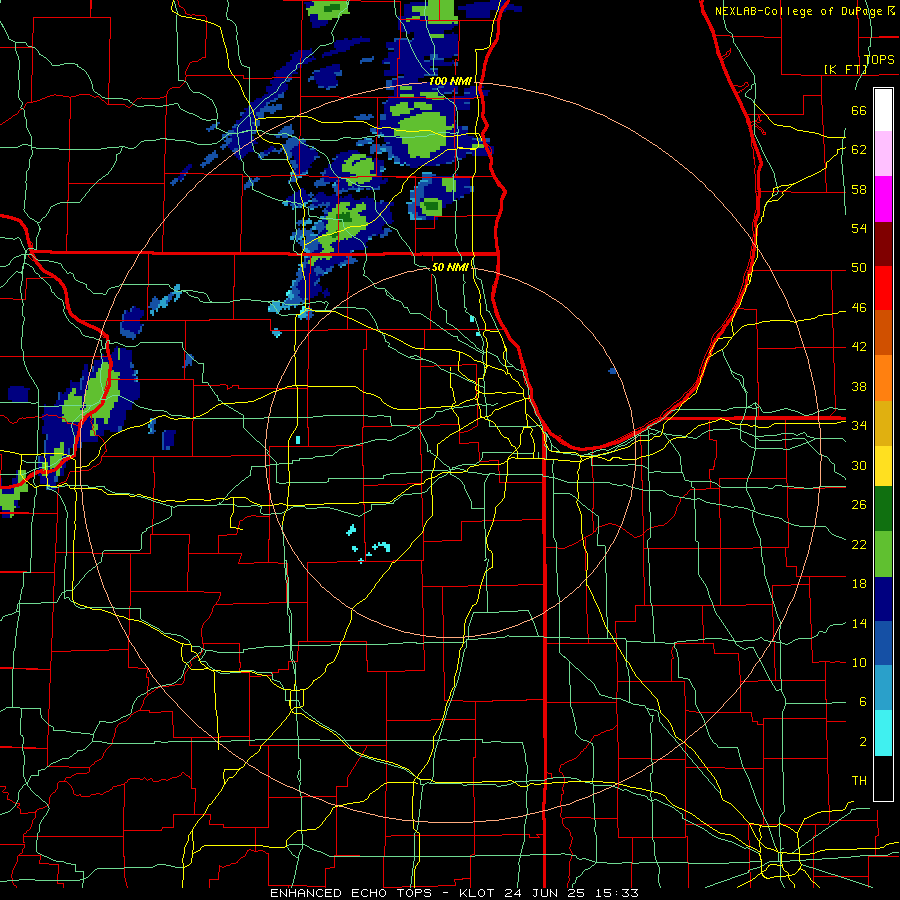Click the dark green 26-30 kft swatch
This screenshot has height=900, width=900.
pos(883,509)
